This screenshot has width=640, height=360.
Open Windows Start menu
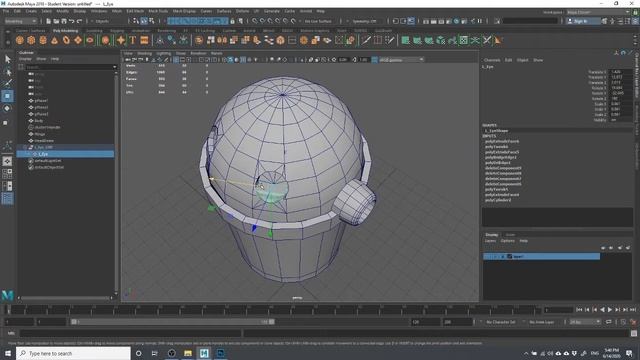[x=8, y=353]
